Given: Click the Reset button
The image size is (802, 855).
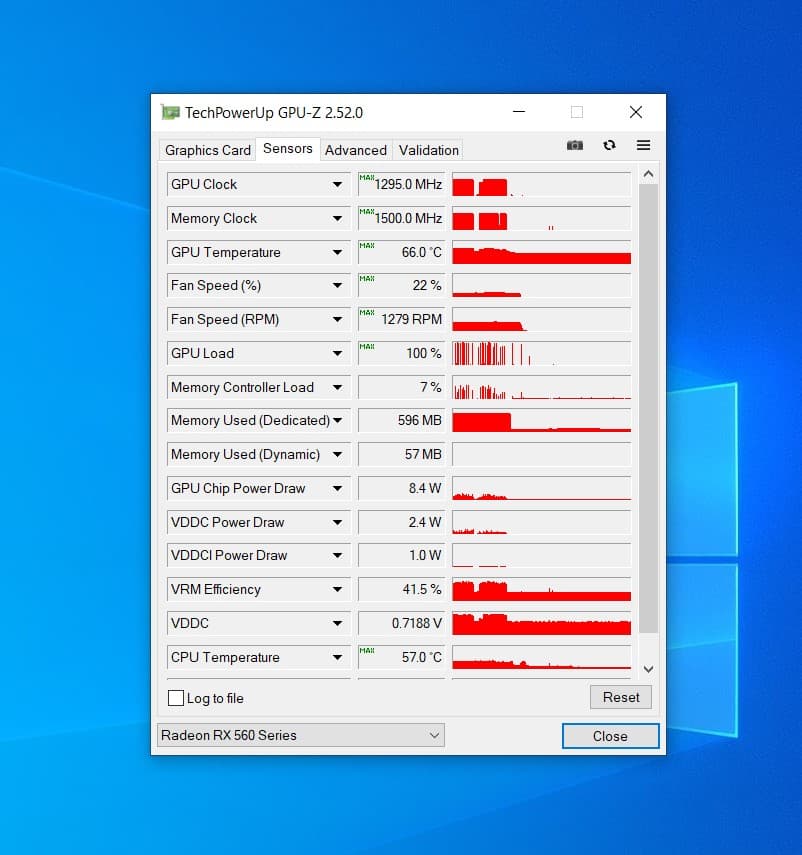Looking at the screenshot, I should point(620,697).
